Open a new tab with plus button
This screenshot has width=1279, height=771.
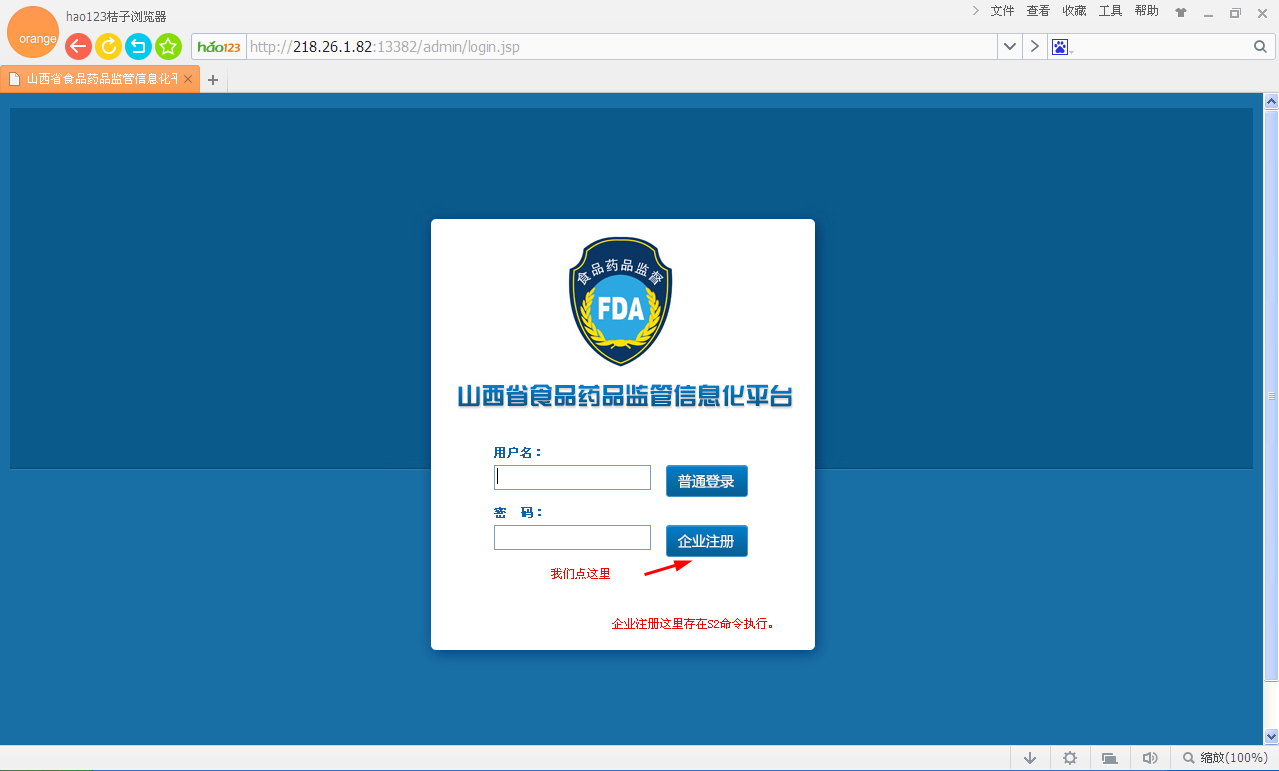(212, 80)
